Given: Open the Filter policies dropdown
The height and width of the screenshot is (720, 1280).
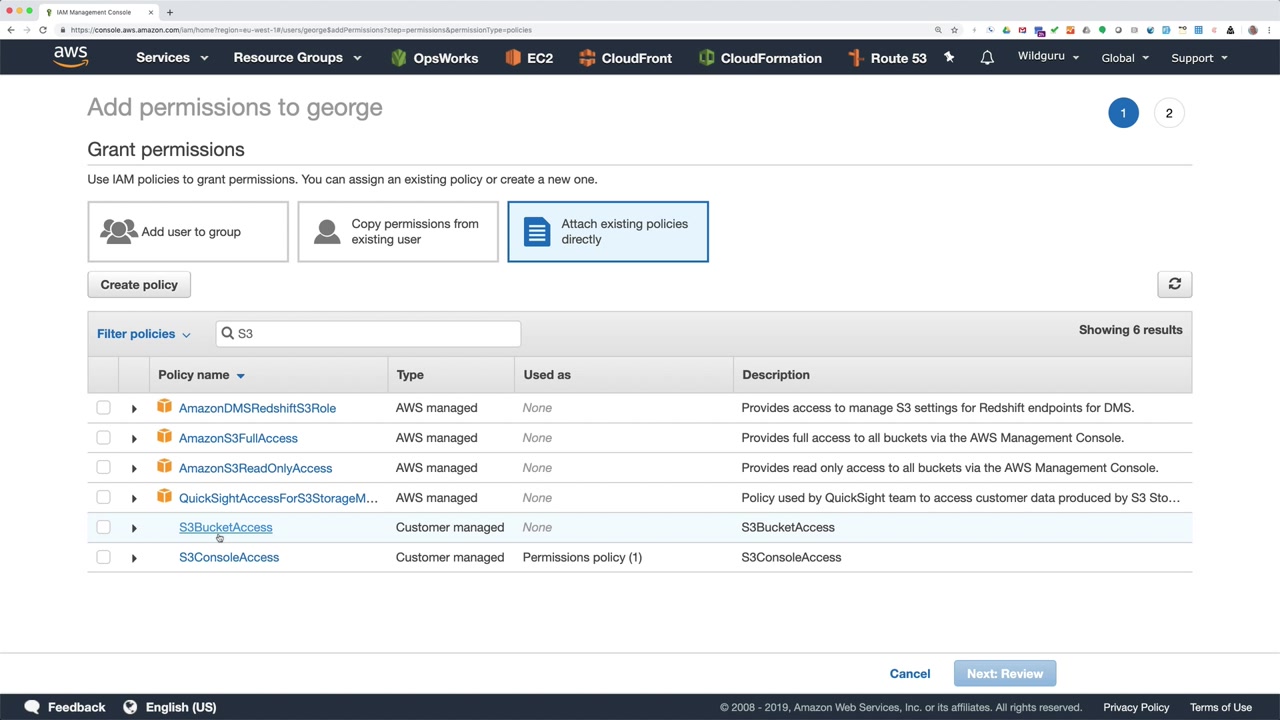Looking at the screenshot, I should pyautogui.click(x=143, y=334).
